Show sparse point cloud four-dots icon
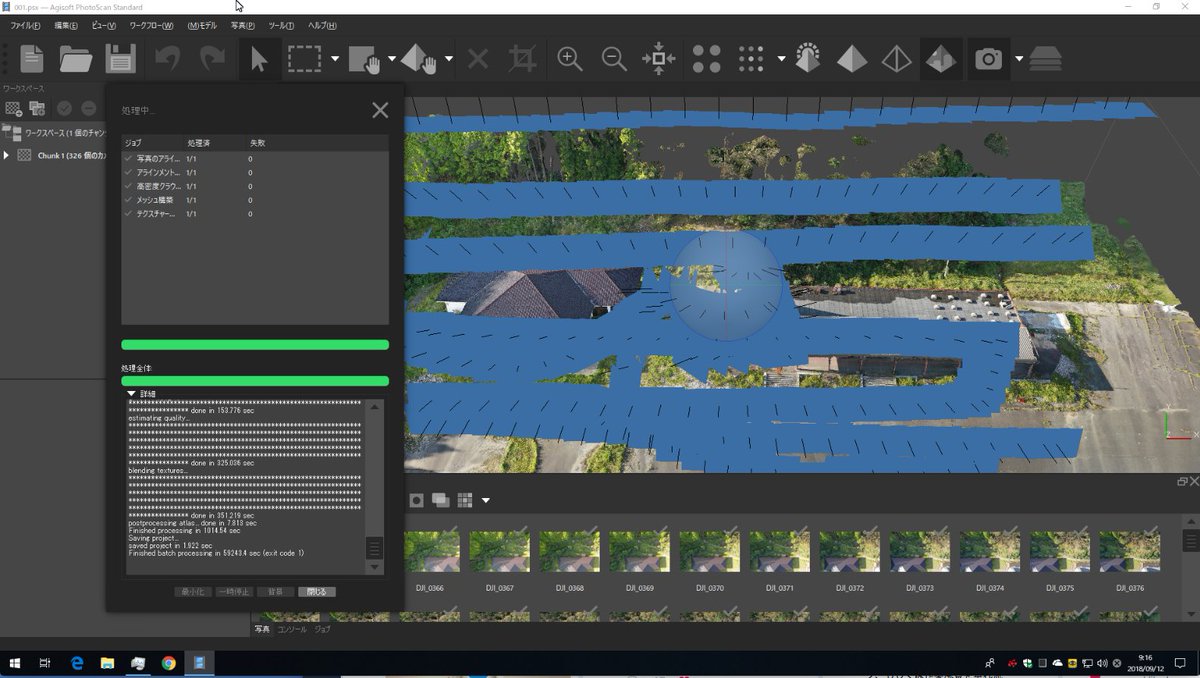The width and height of the screenshot is (1200, 678). (x=707, y=59)
